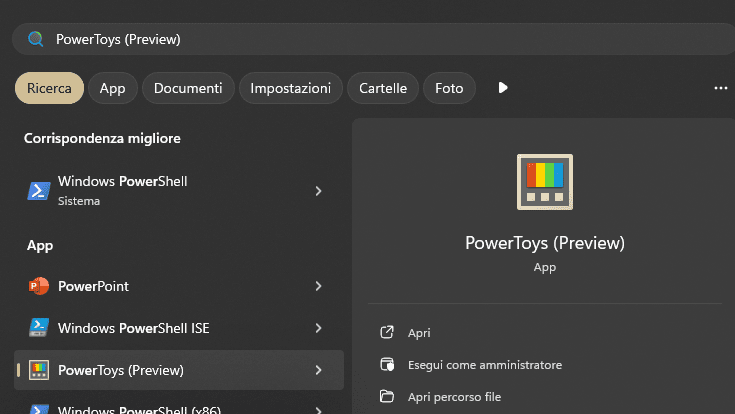Click the PowerPoint app icon

tap(39, 286)
